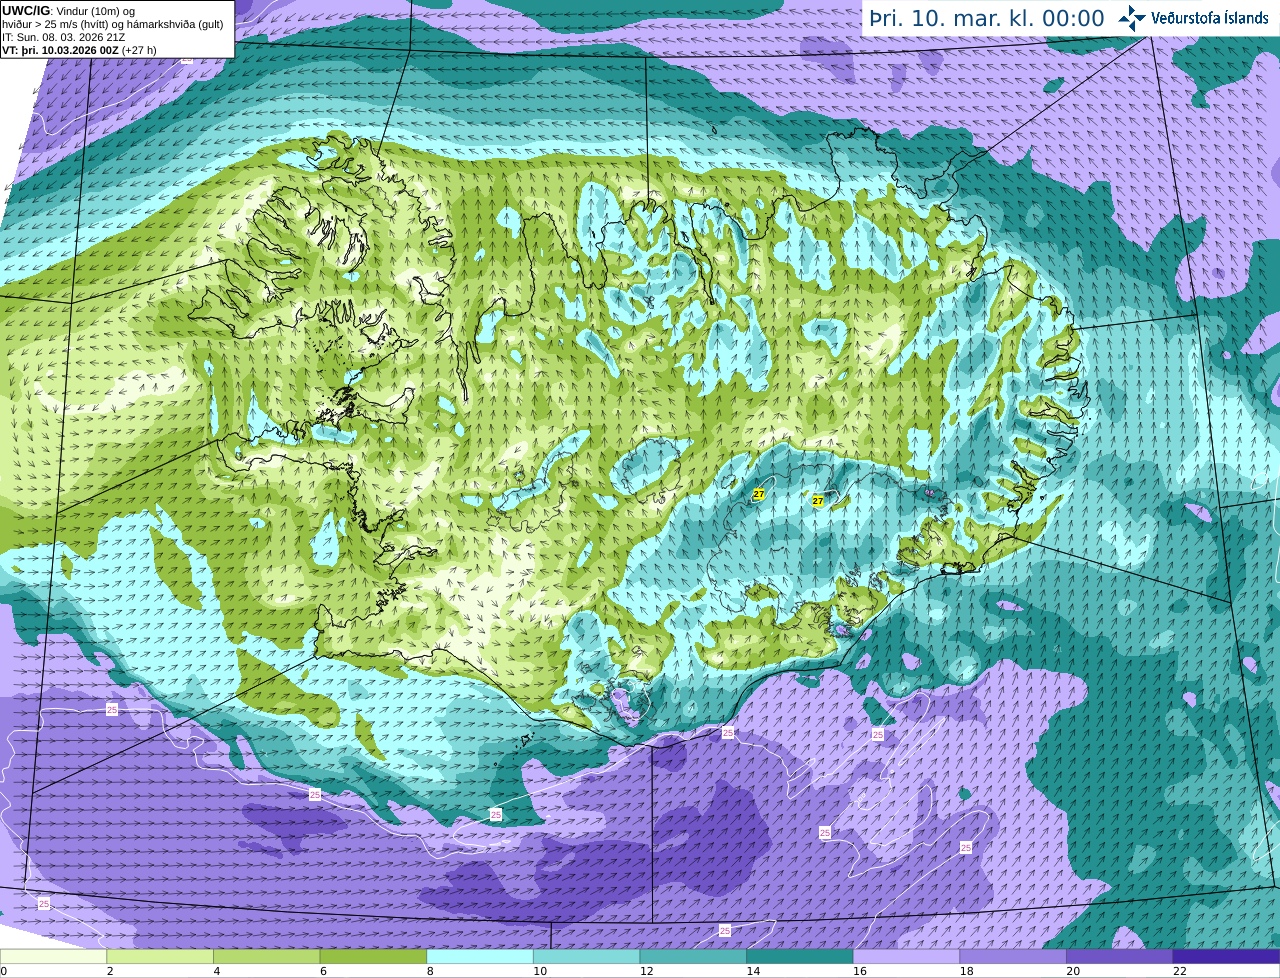1280x978 pixels.
Task: Click the UWC/IG Vindur (10m) title line
Action: pyautogui.click(x=69, y=11)
